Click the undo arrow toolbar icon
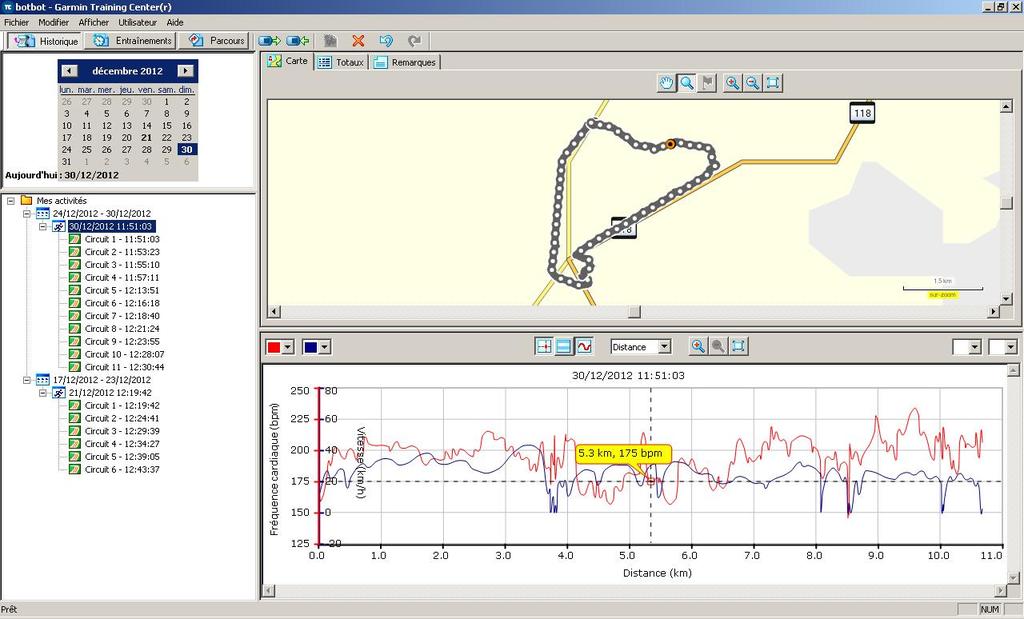The image size is (1024, 619). (386, 41)
